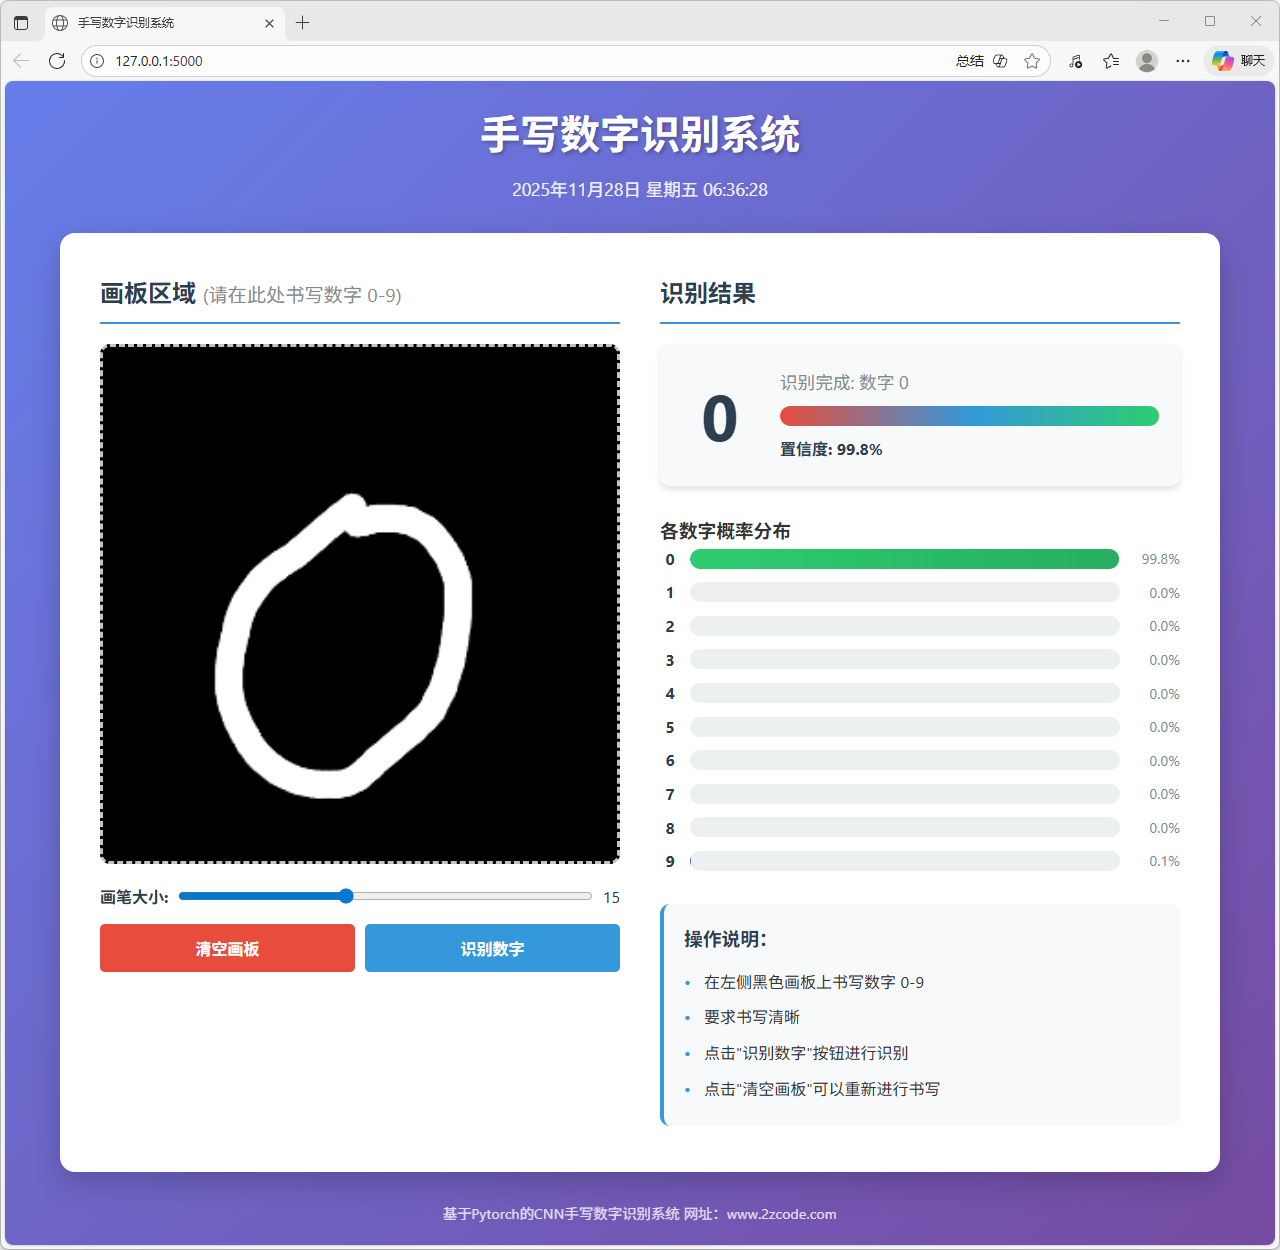Select the 手写数字识别系统 tab

coord(150,22)
